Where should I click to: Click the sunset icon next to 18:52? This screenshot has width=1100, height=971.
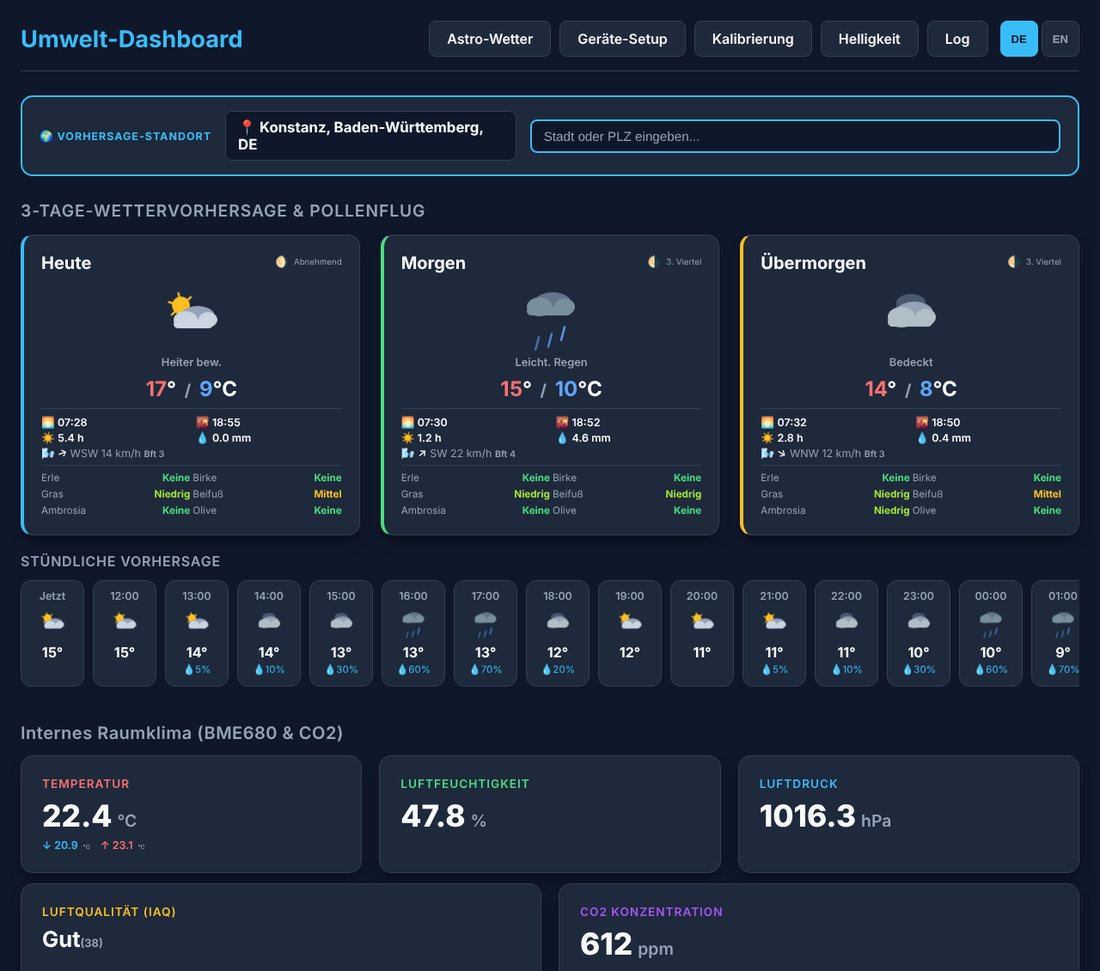[x=562, y=422]
